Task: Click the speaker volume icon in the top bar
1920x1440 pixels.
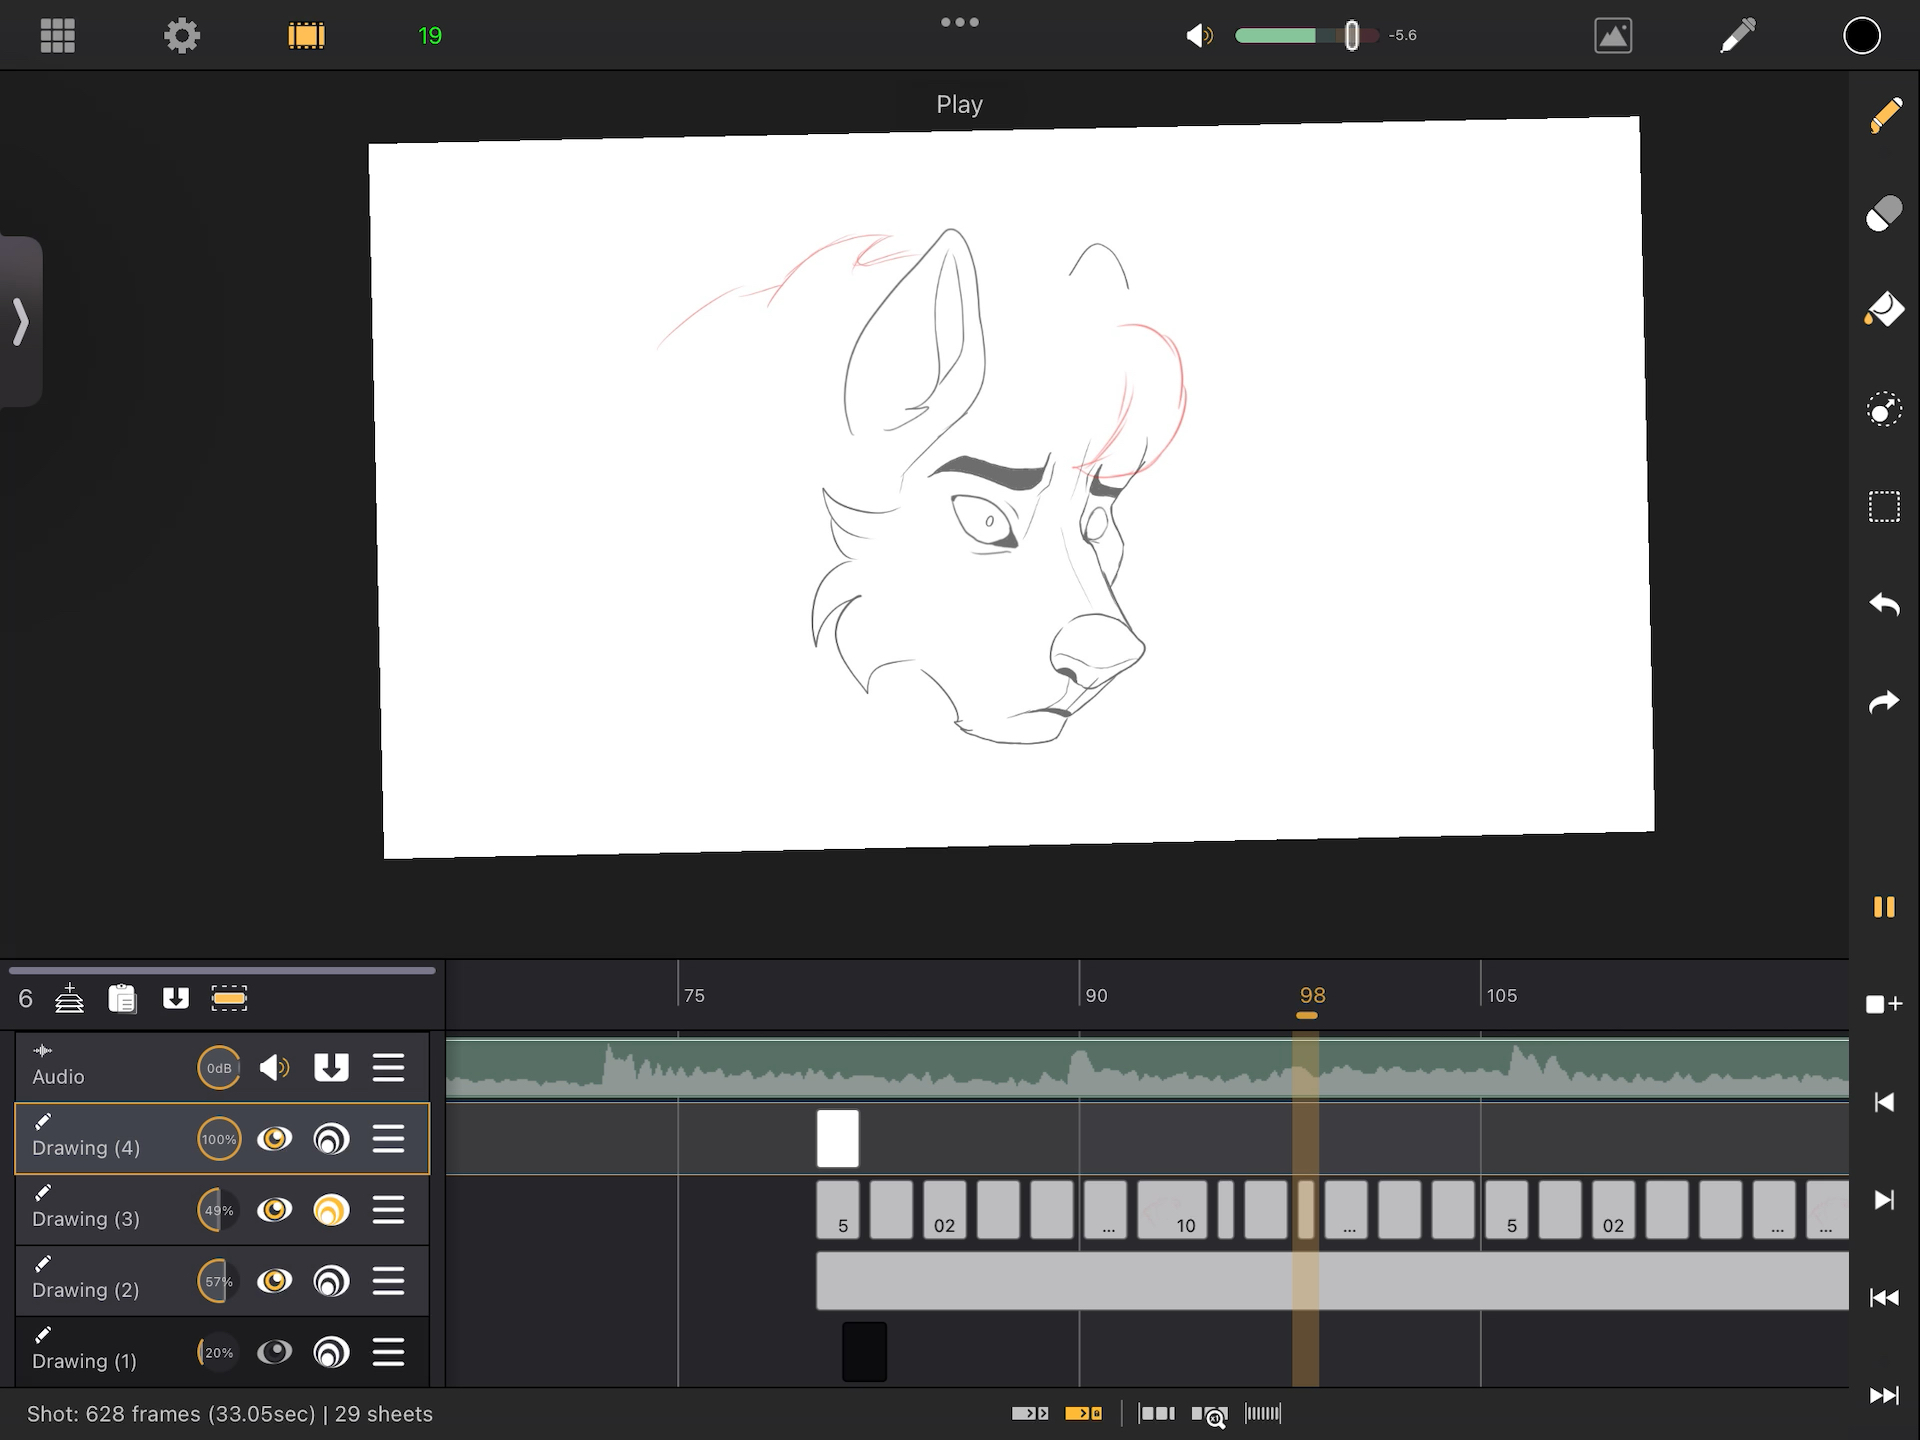Action: (x=1199, y=36)
